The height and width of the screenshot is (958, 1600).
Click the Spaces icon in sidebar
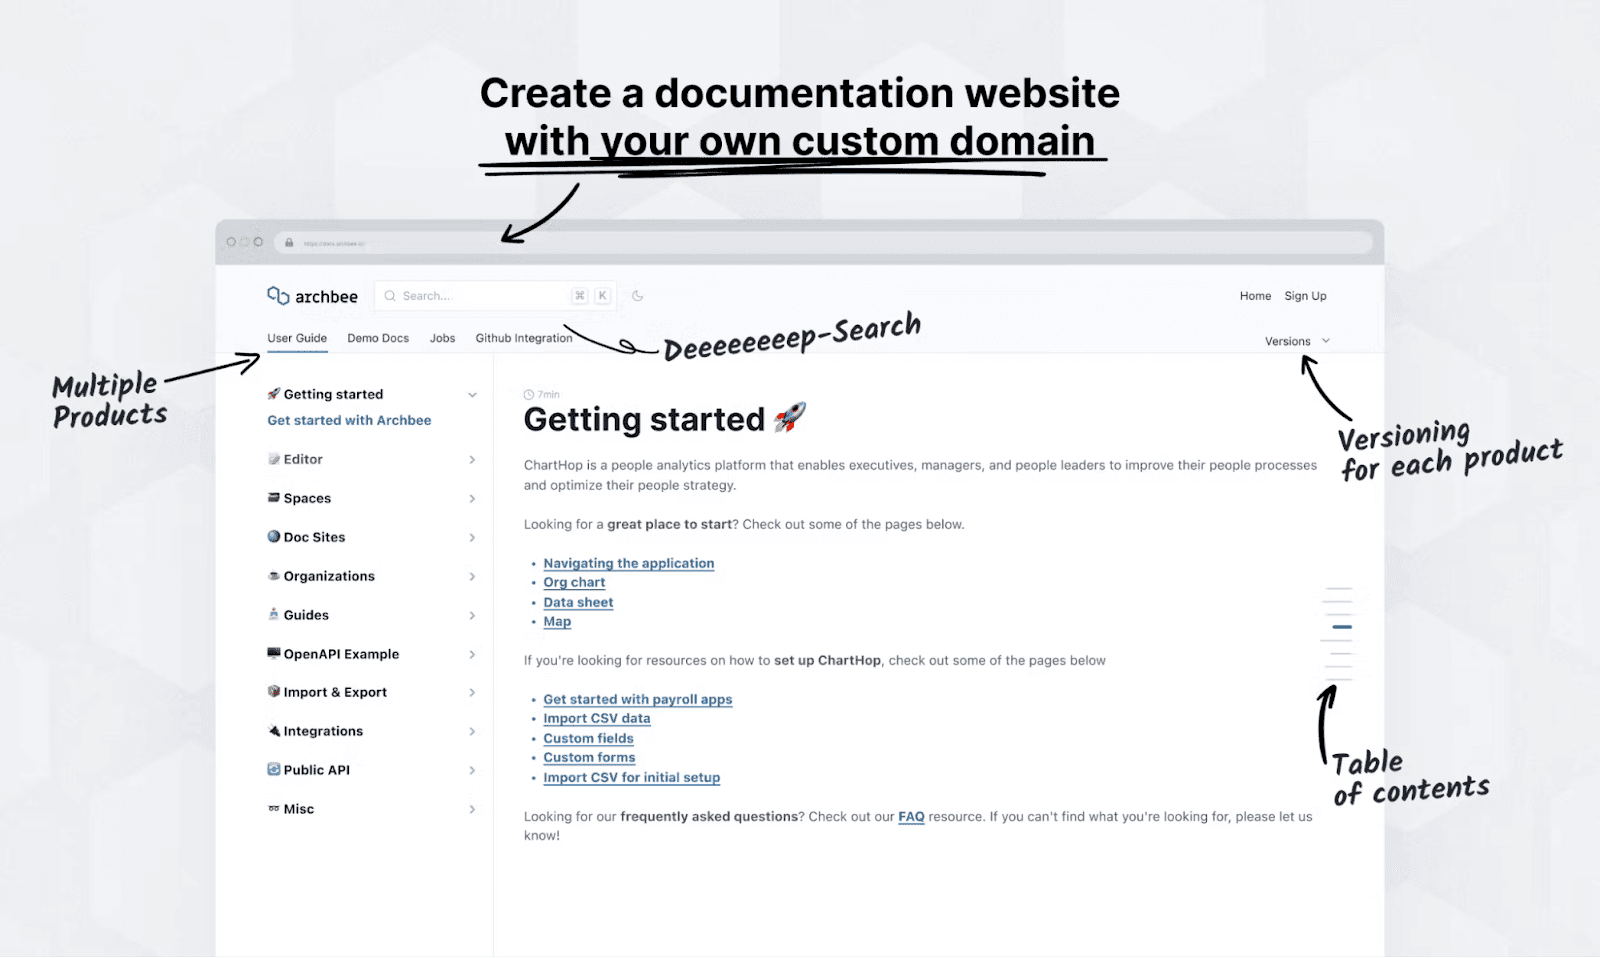[274, 498]
